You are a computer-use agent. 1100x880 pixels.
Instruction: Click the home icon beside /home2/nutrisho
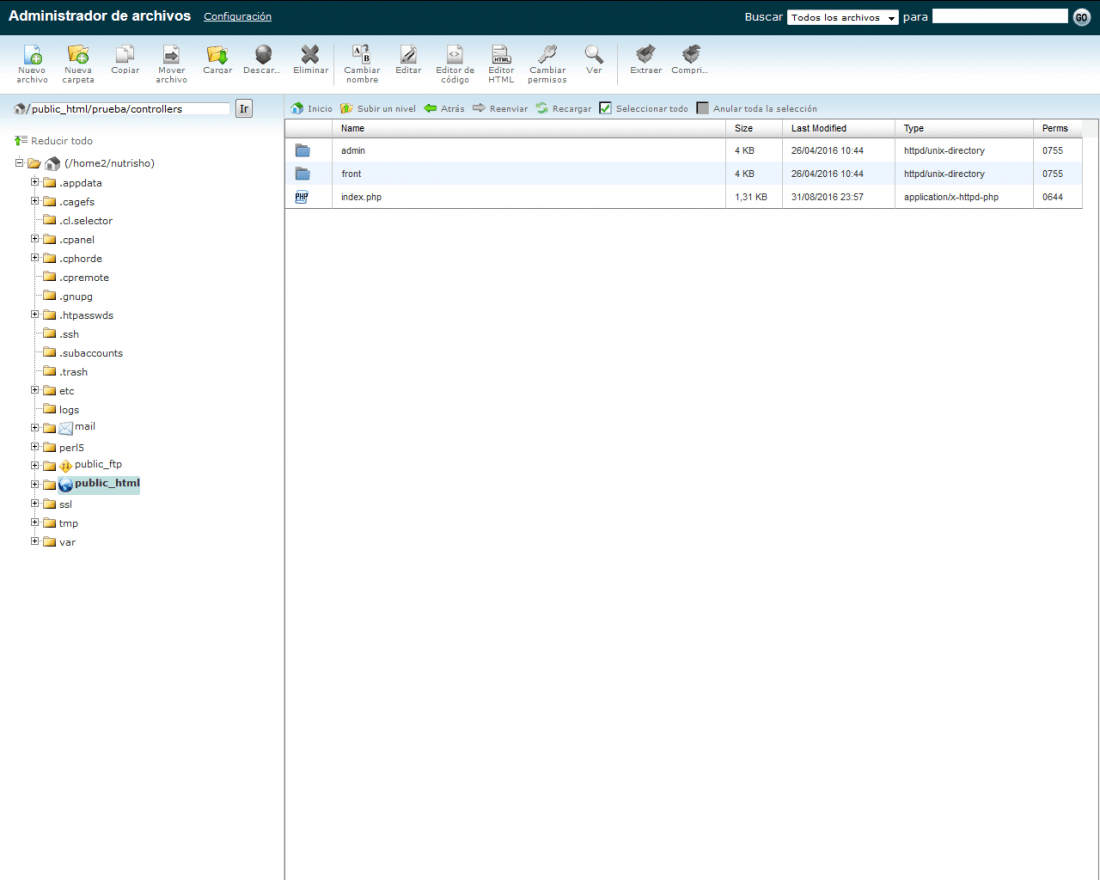click(52, 164)
